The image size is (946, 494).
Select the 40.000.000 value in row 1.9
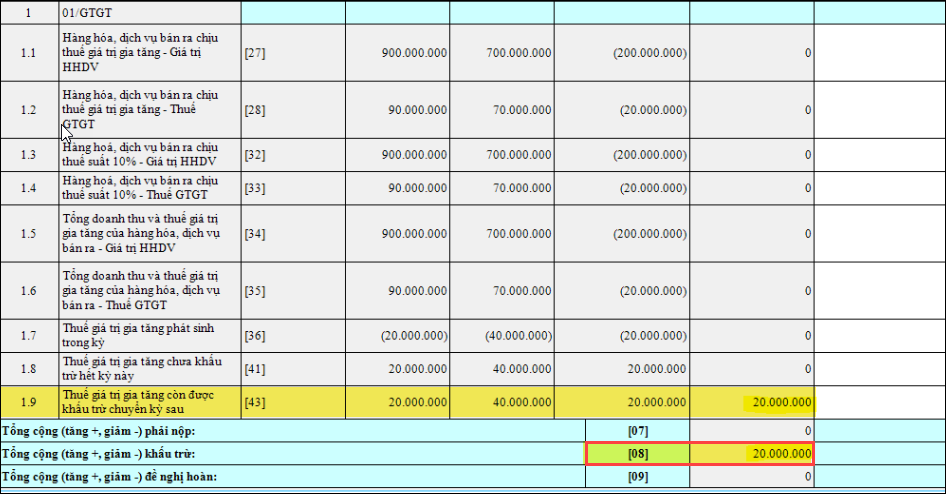522,403
